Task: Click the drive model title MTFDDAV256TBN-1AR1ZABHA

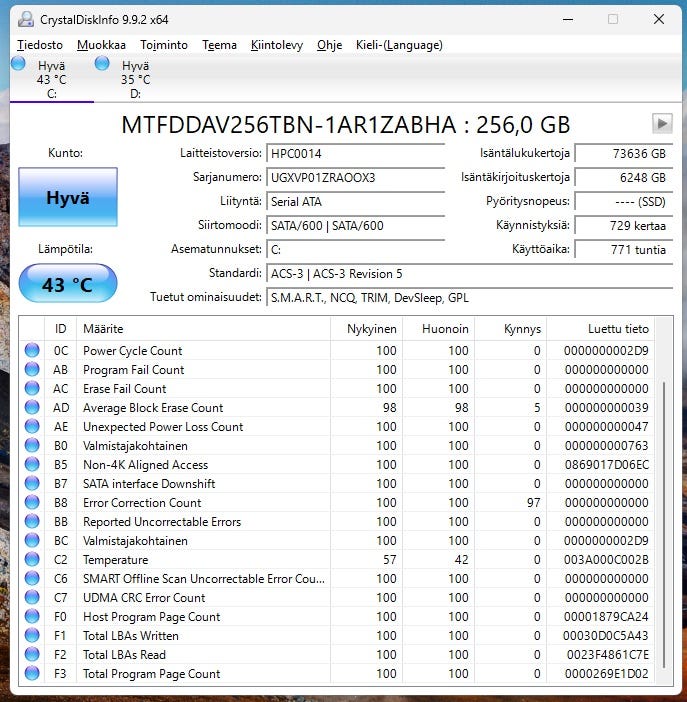Action: pyautogui.click(x=288, y=124)
